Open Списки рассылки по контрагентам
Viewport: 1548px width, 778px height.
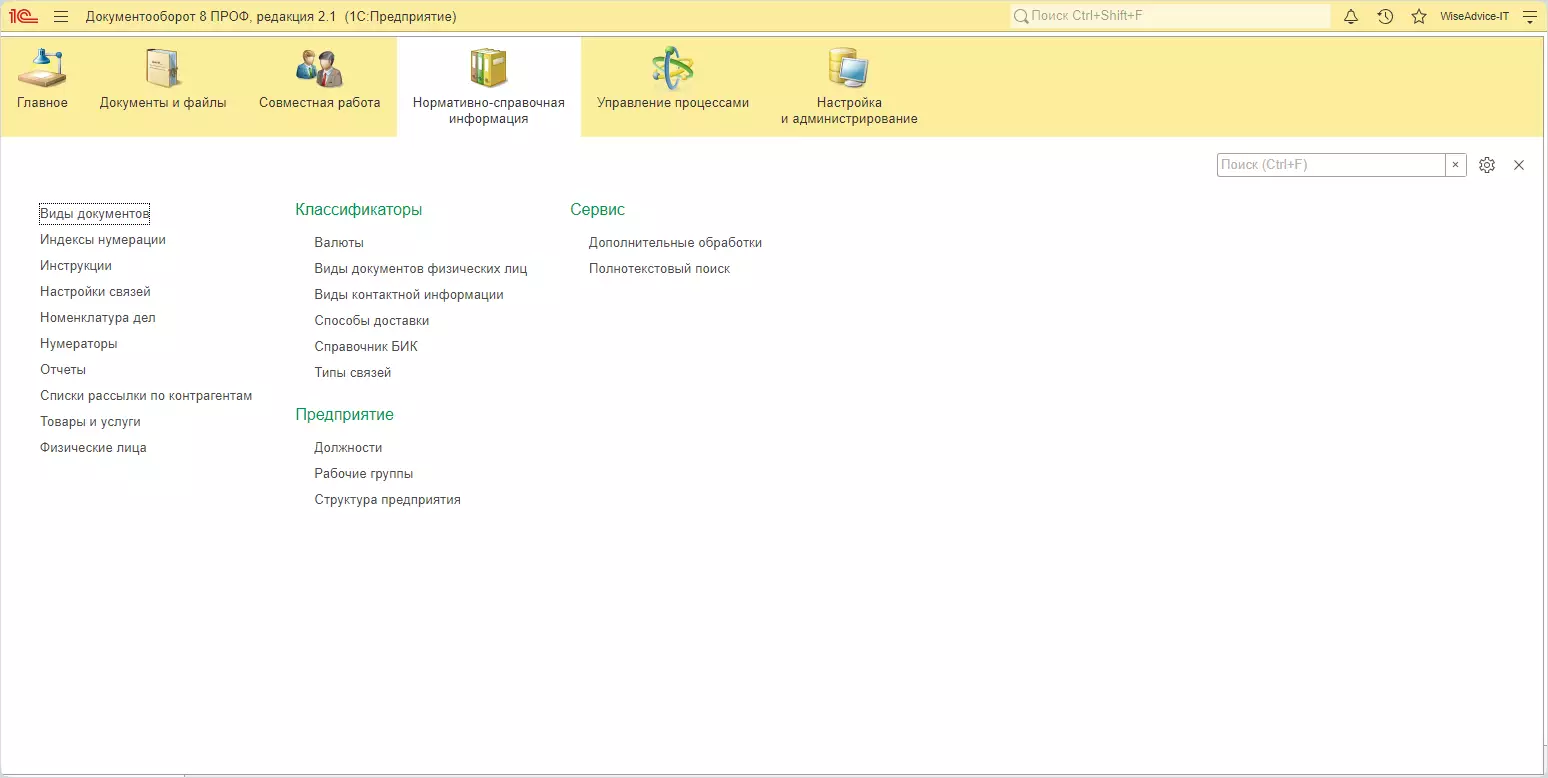[x=146, y=396]
